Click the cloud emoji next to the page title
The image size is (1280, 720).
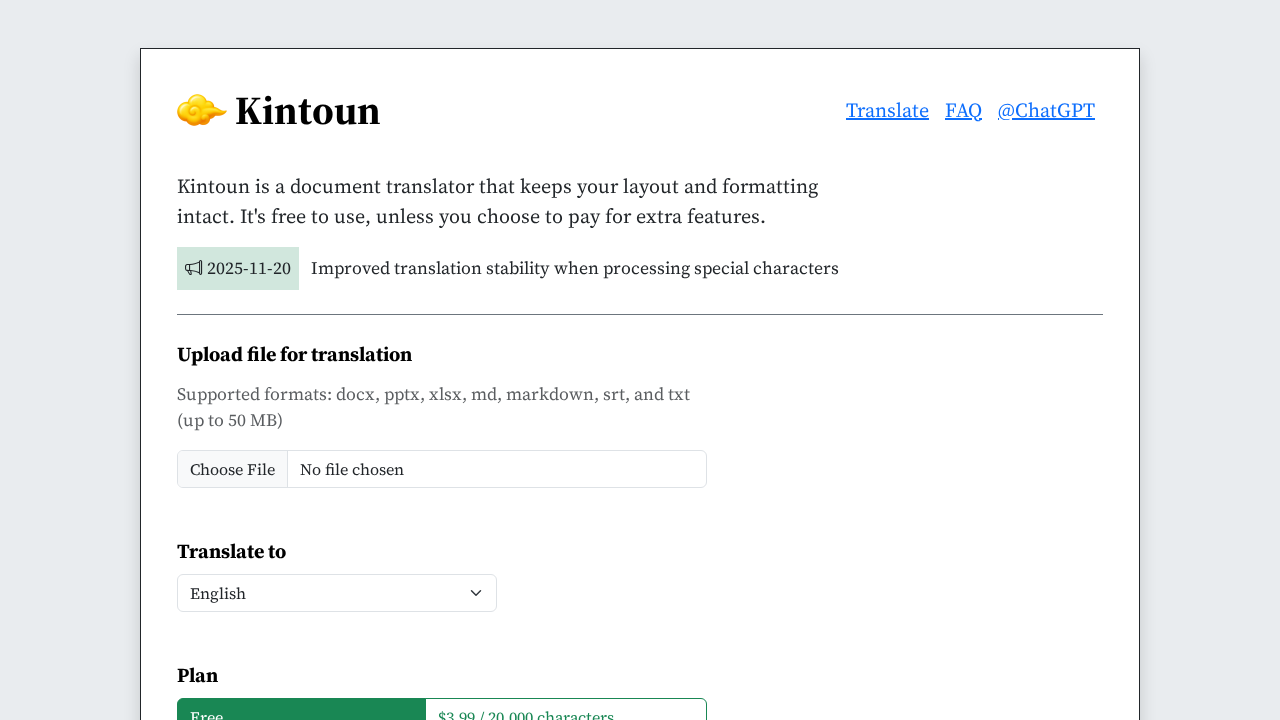pyautogui.click(x=200, y=111)
